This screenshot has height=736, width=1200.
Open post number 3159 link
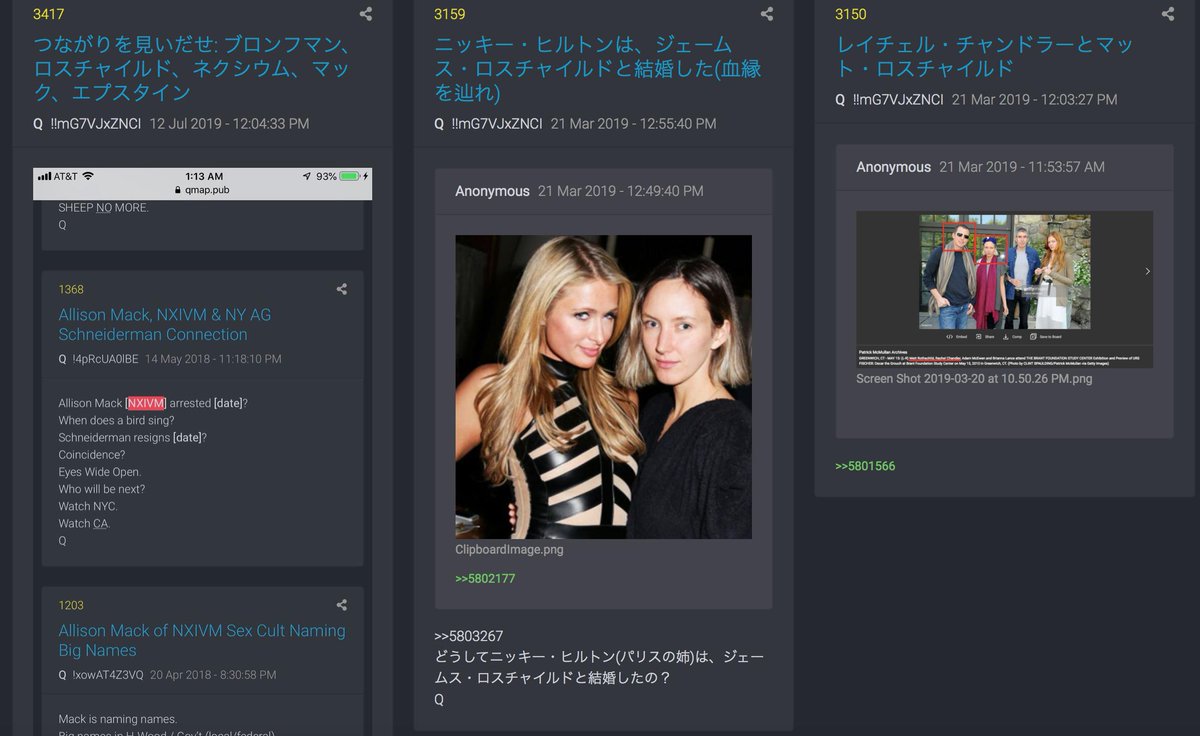tap(450, 14)
